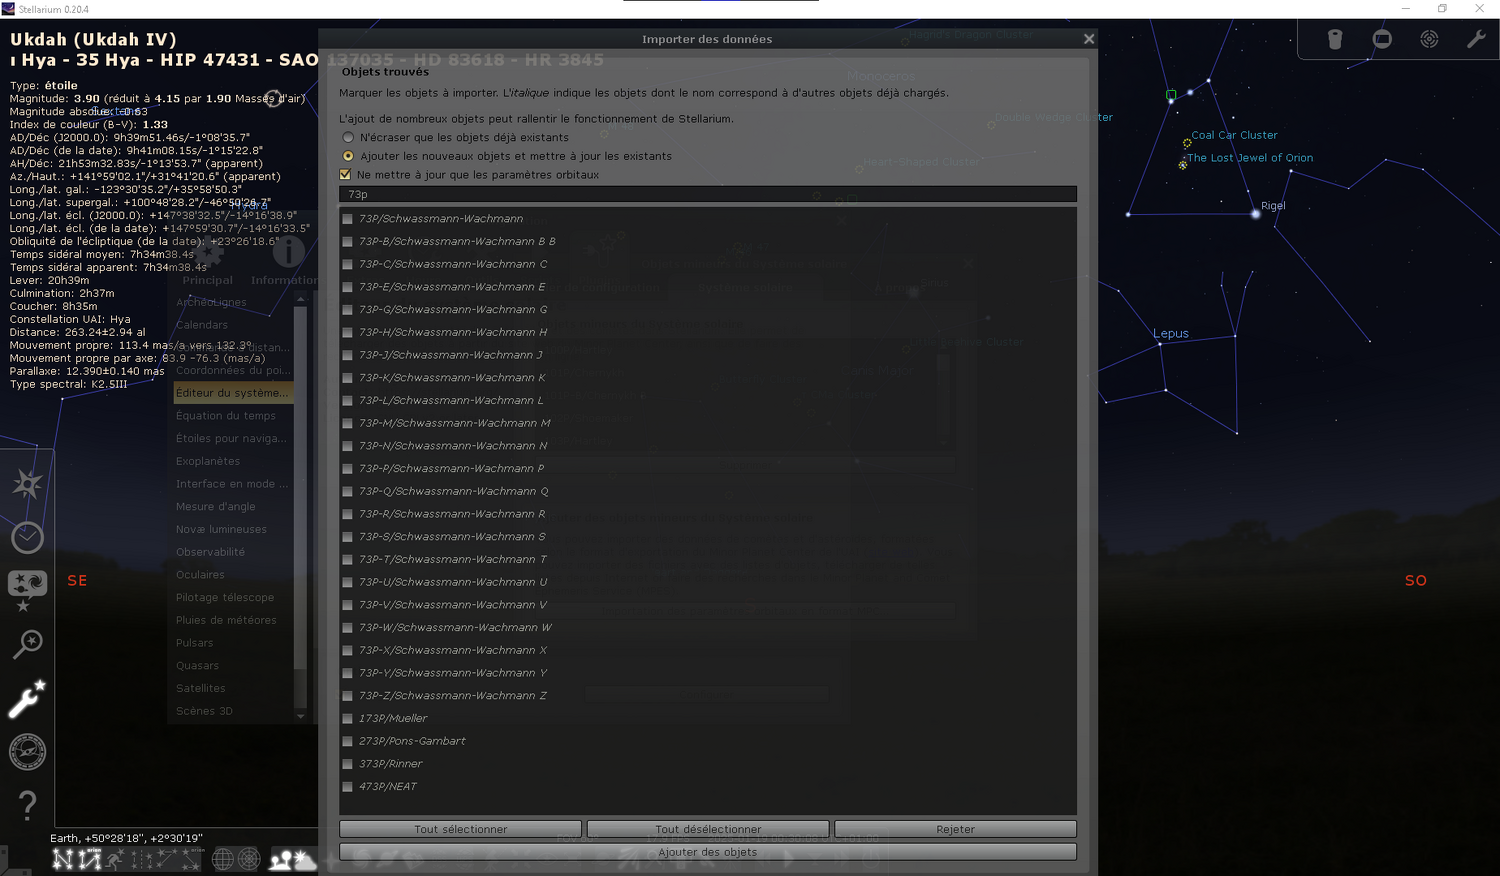This screenshot has height=876, width=1500.
Task: Click 'The Lost Jewel of Orion' label
Action: pos(1250,158)
